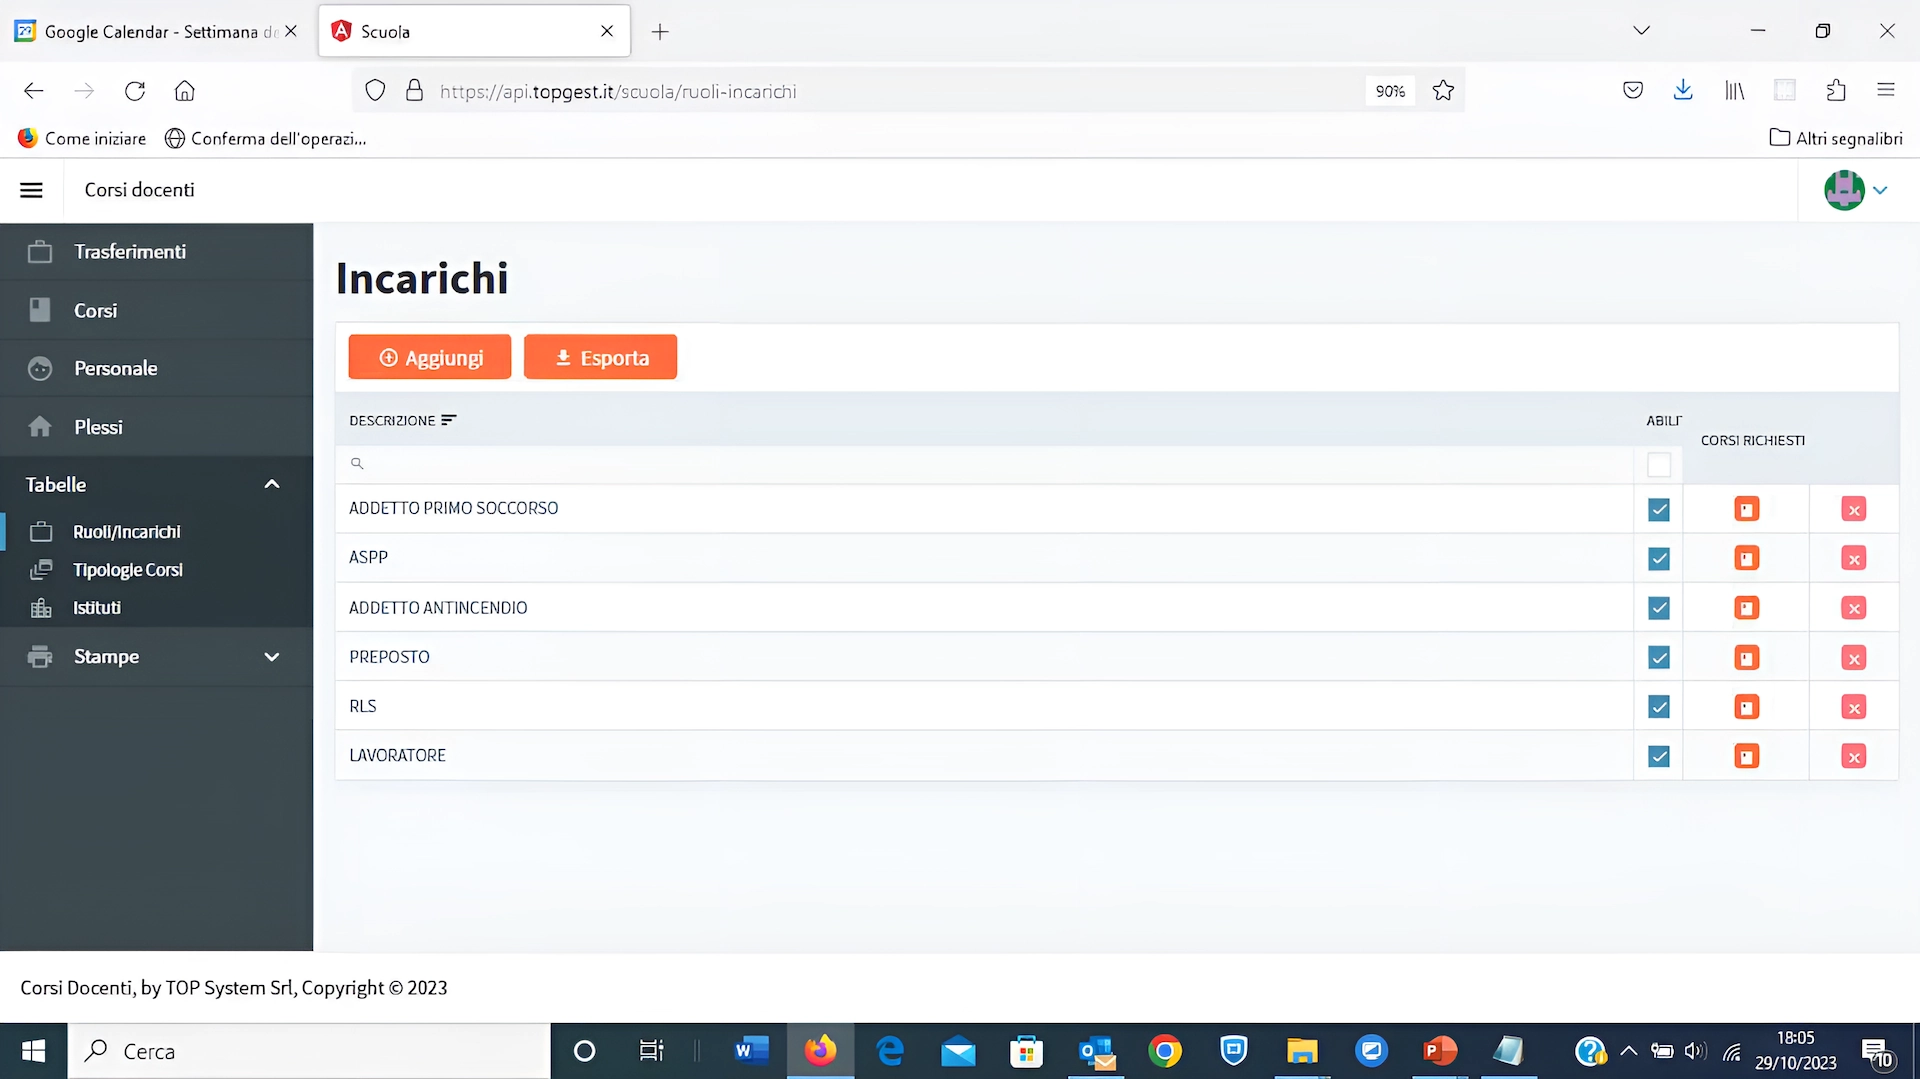This screenshot has height=1079, width=1920.
Task: Open corsi richiesti for ASPP row
Action: [x=1746, y=558]
